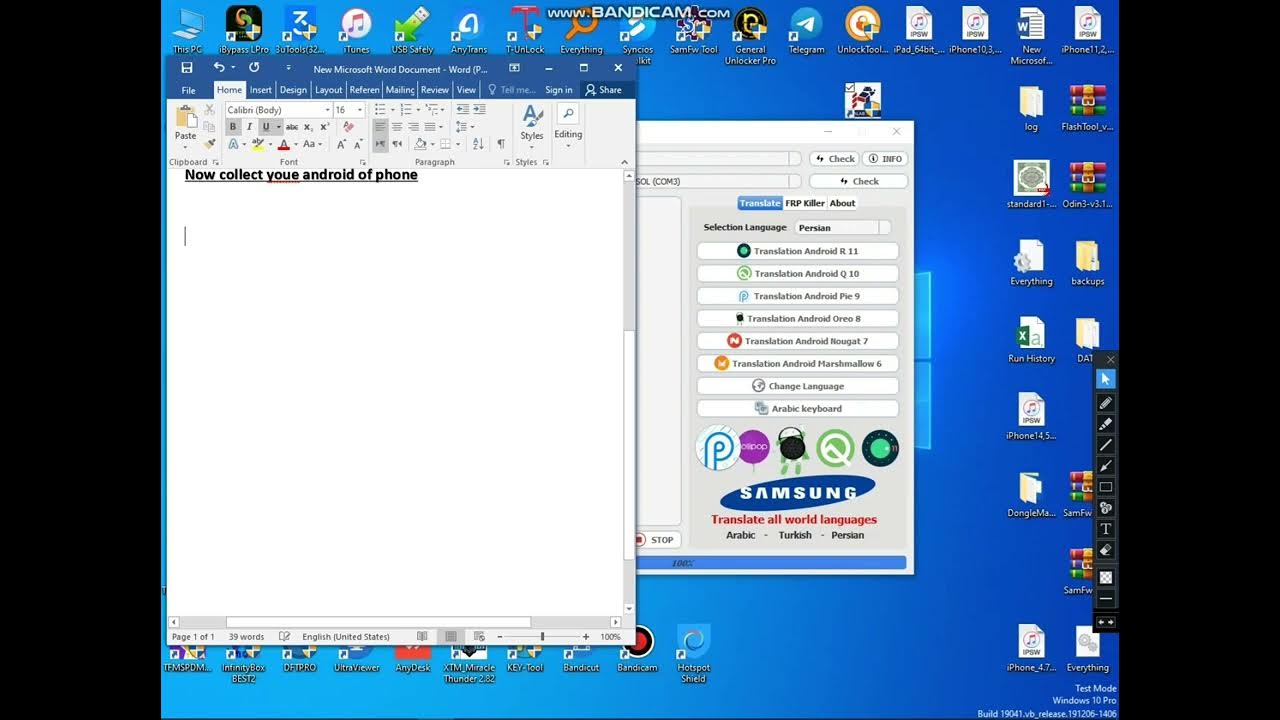The image size is (1280, 720).
Task: Click Translation Android Pie 9 button
Action: tap(797, 296)
